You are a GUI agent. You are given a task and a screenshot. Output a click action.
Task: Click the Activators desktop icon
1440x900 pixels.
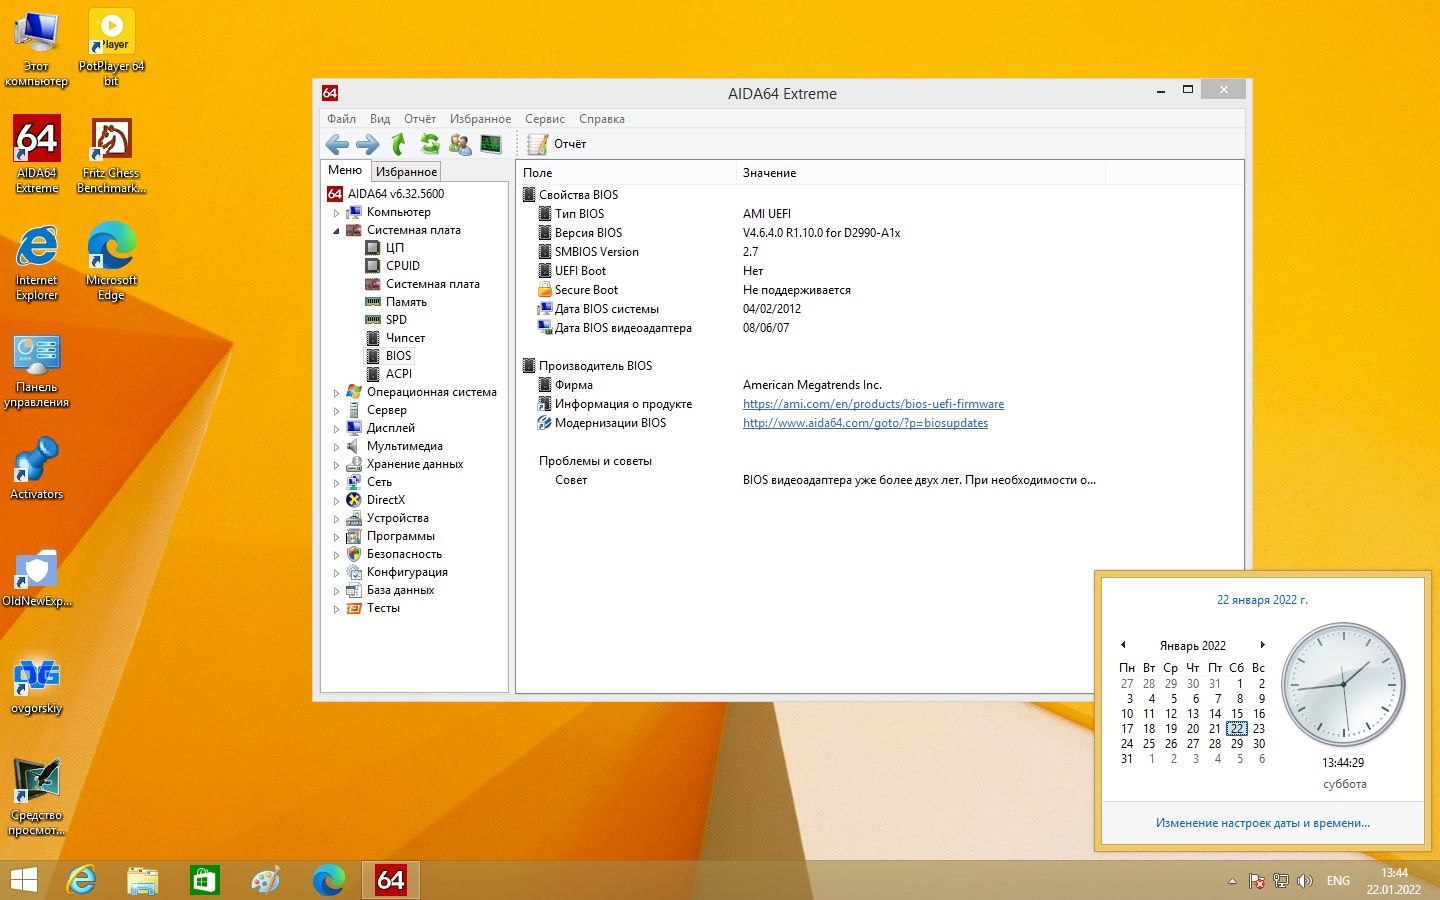pos(36,468)
